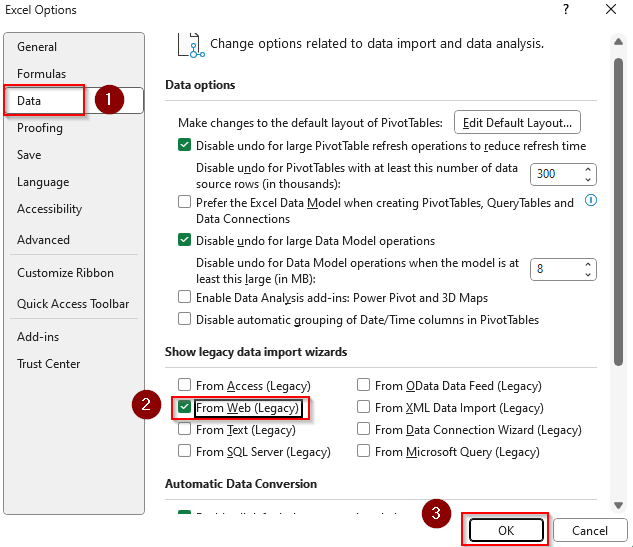Image resolution: width=633 pixels, height=547 pixels.
Task: Uncheck From Web (Legacy)
Action: 184,407
